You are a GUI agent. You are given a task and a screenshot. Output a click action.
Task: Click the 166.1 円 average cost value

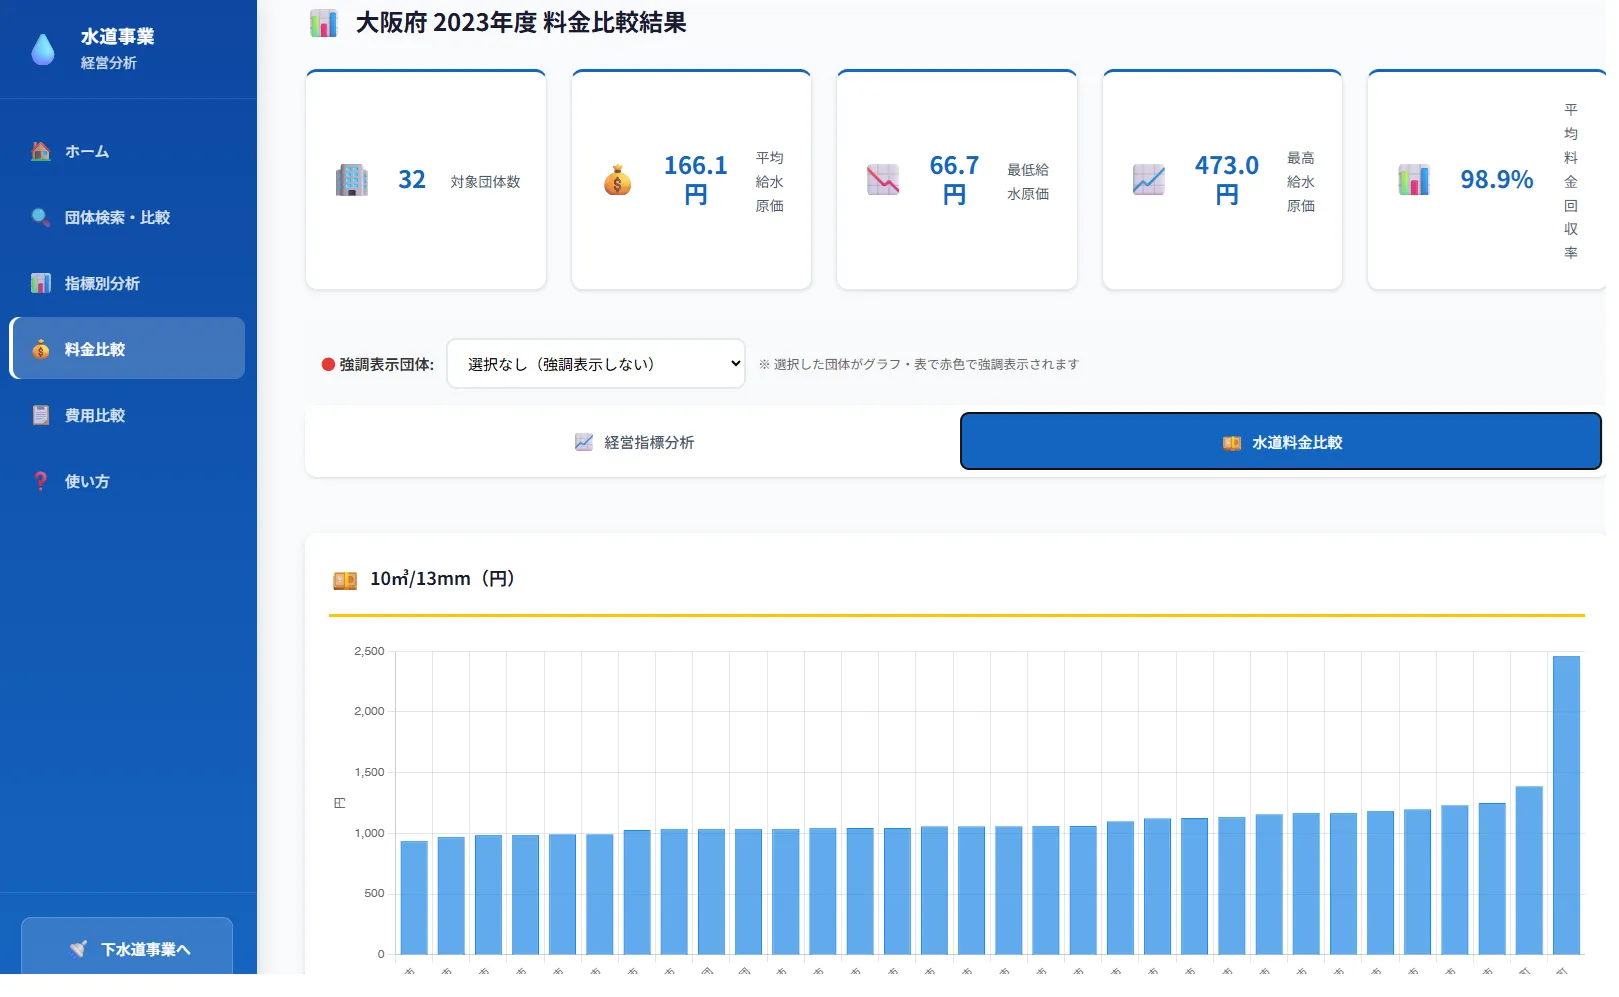(695, 180)
